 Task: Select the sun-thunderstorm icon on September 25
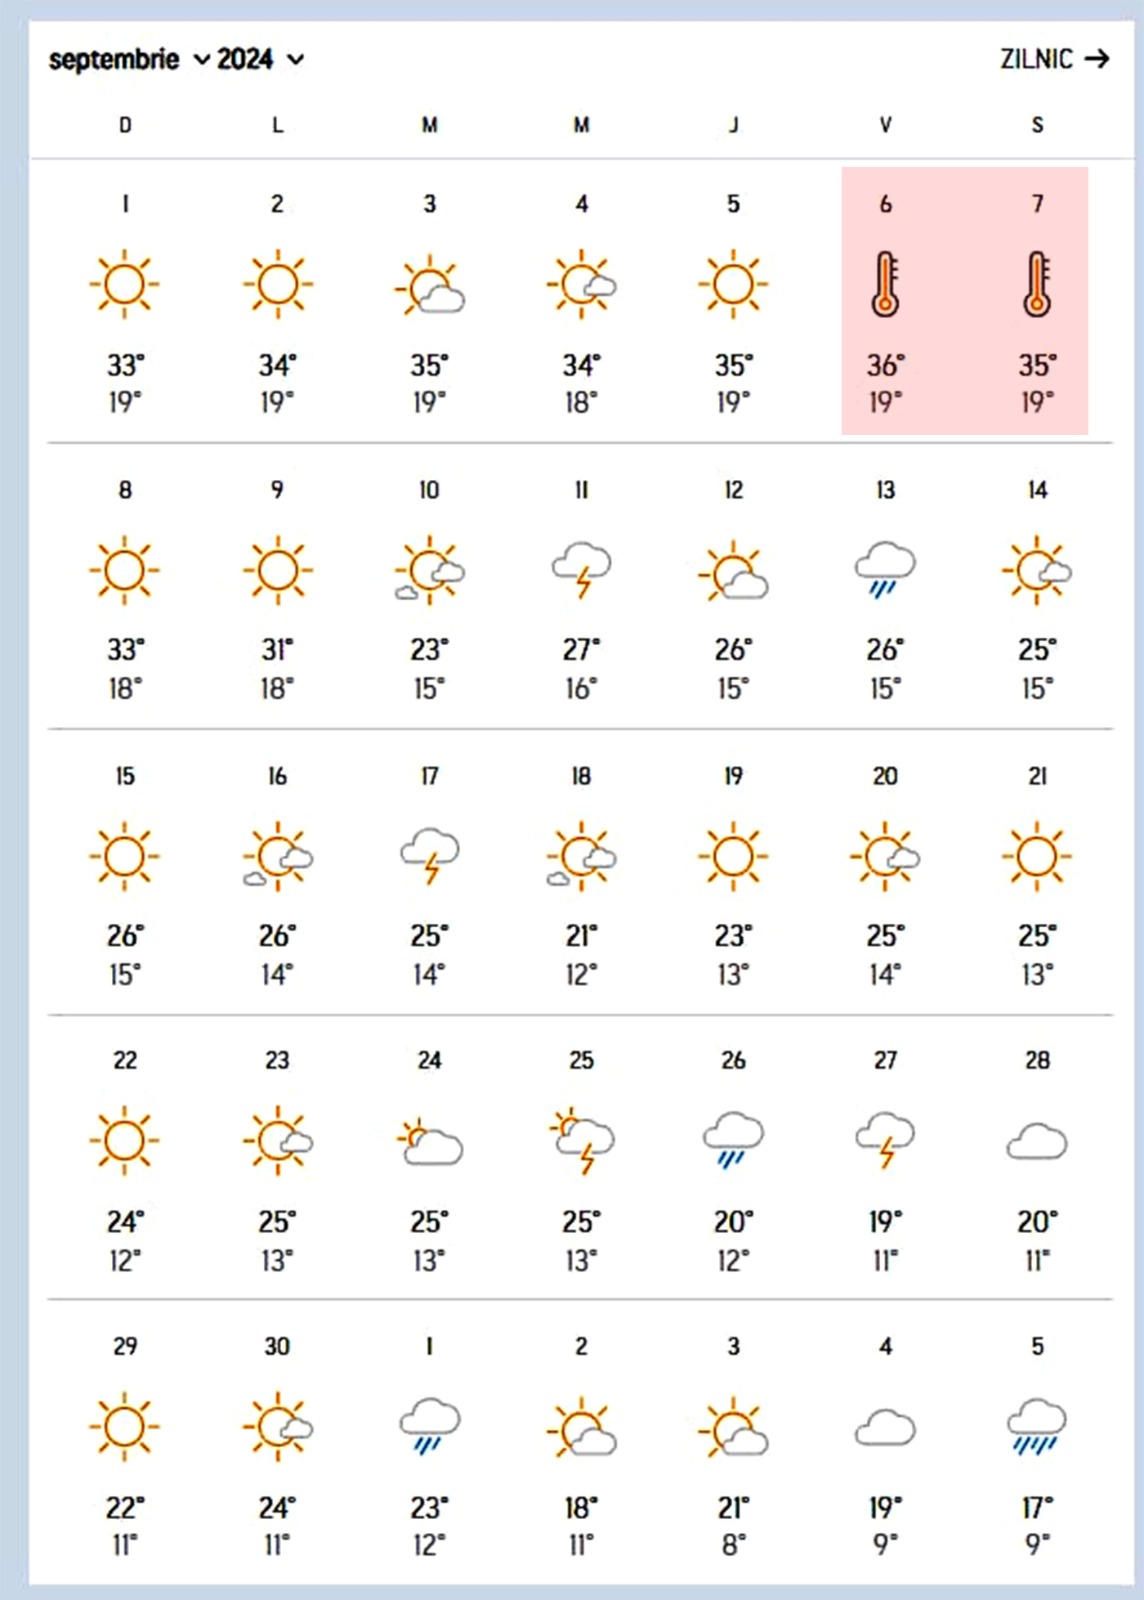pos(582,1141)
